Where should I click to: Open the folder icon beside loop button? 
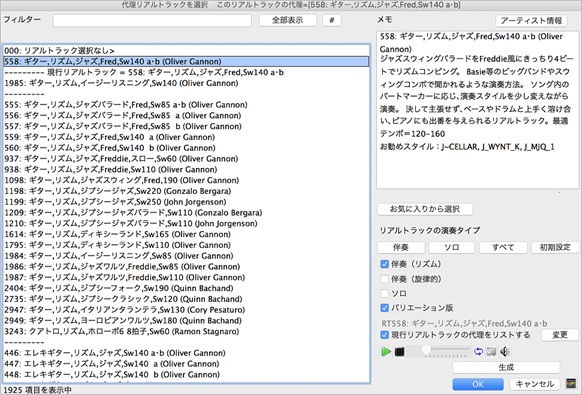[491, 351]
